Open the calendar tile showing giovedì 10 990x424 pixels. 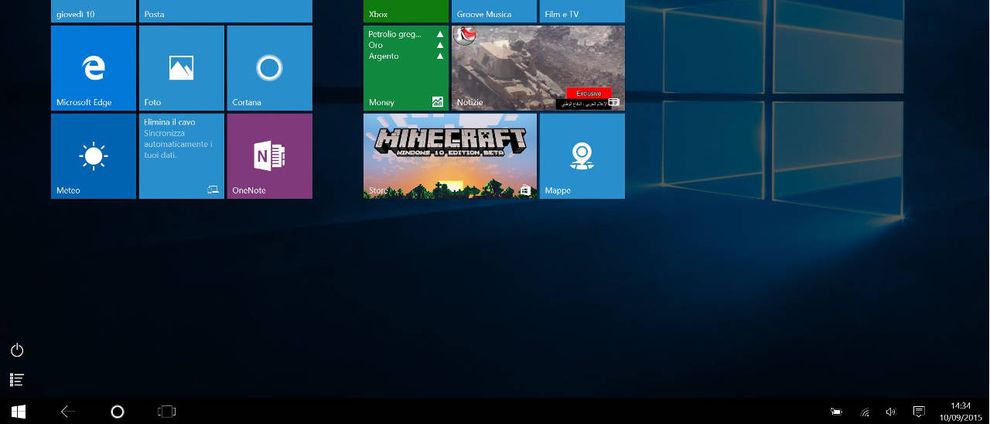[93, 11]
